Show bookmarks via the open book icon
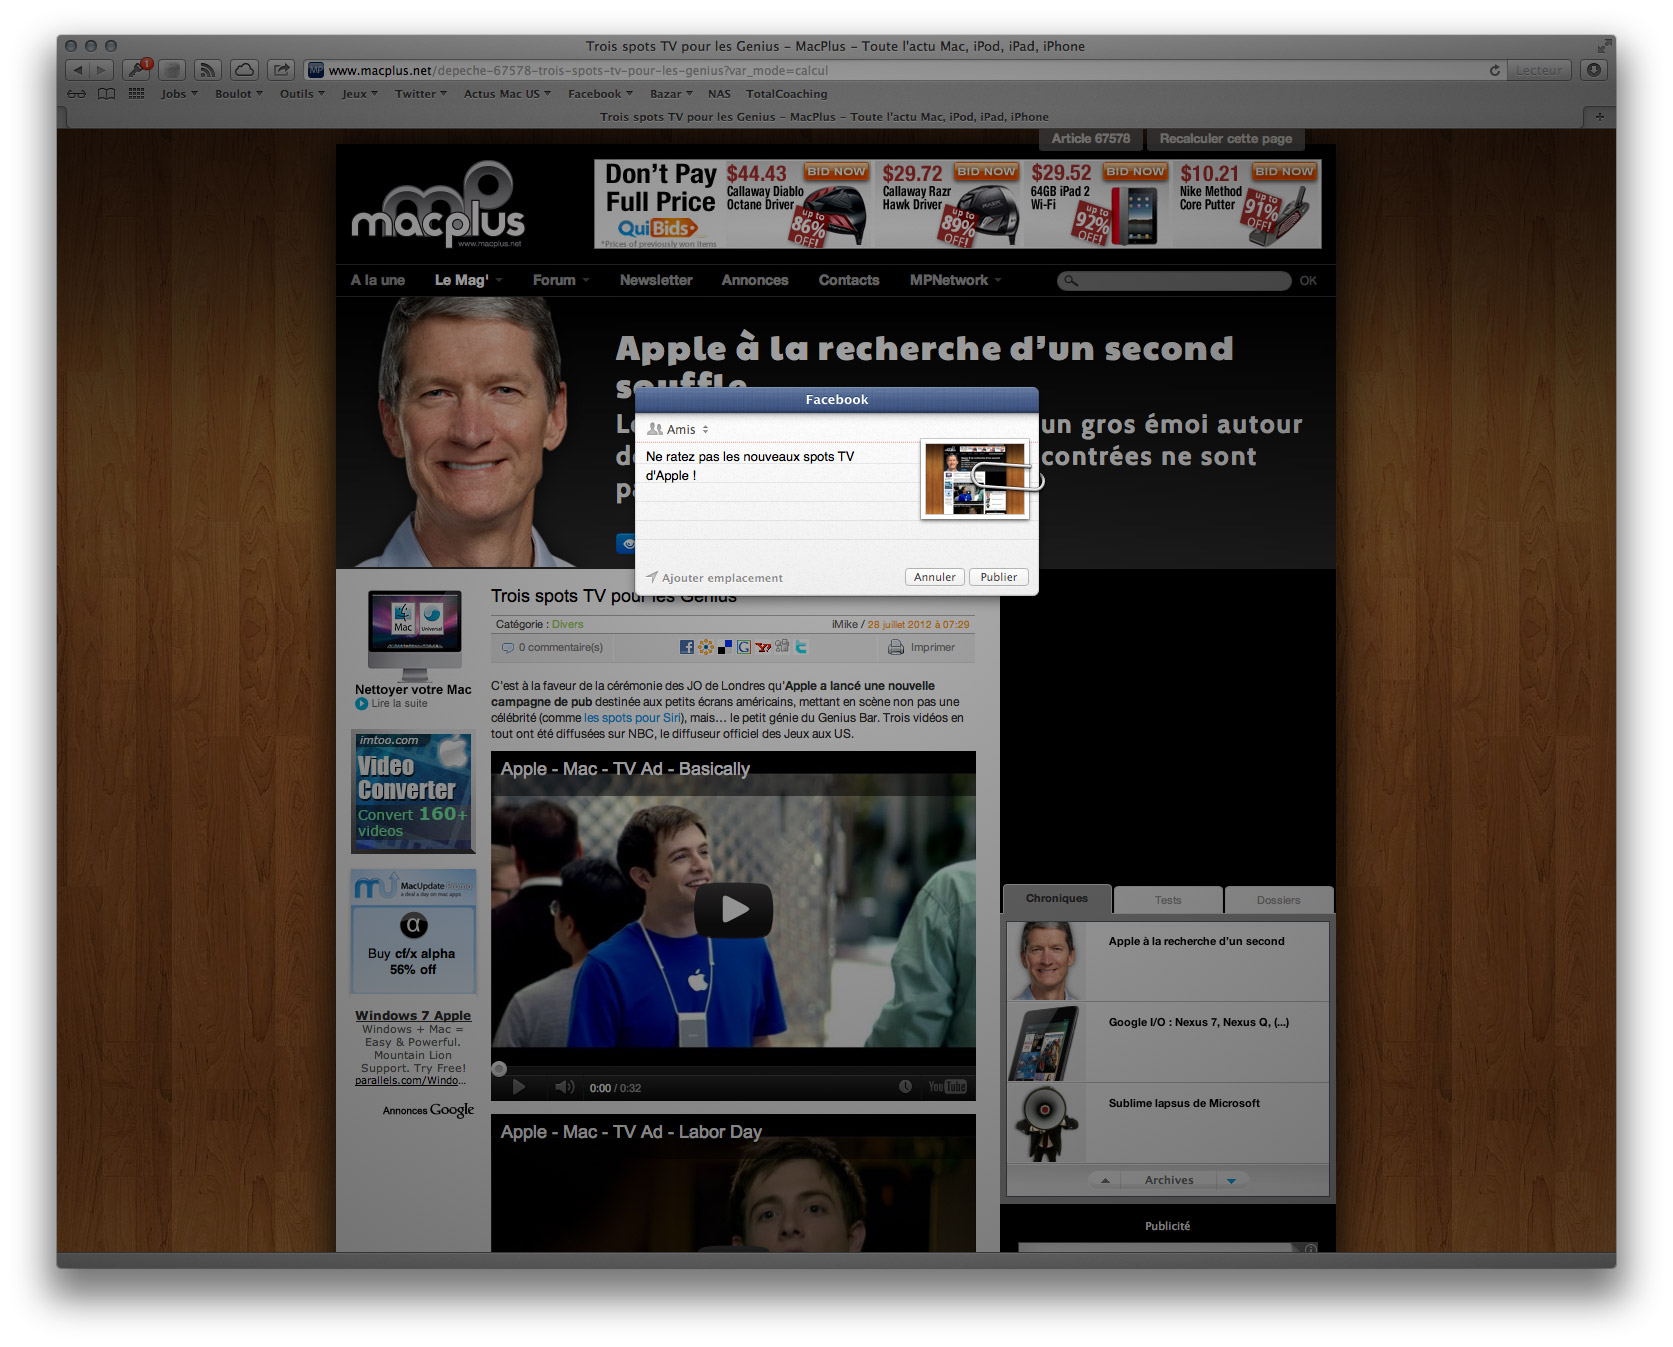 coord(107,94)
